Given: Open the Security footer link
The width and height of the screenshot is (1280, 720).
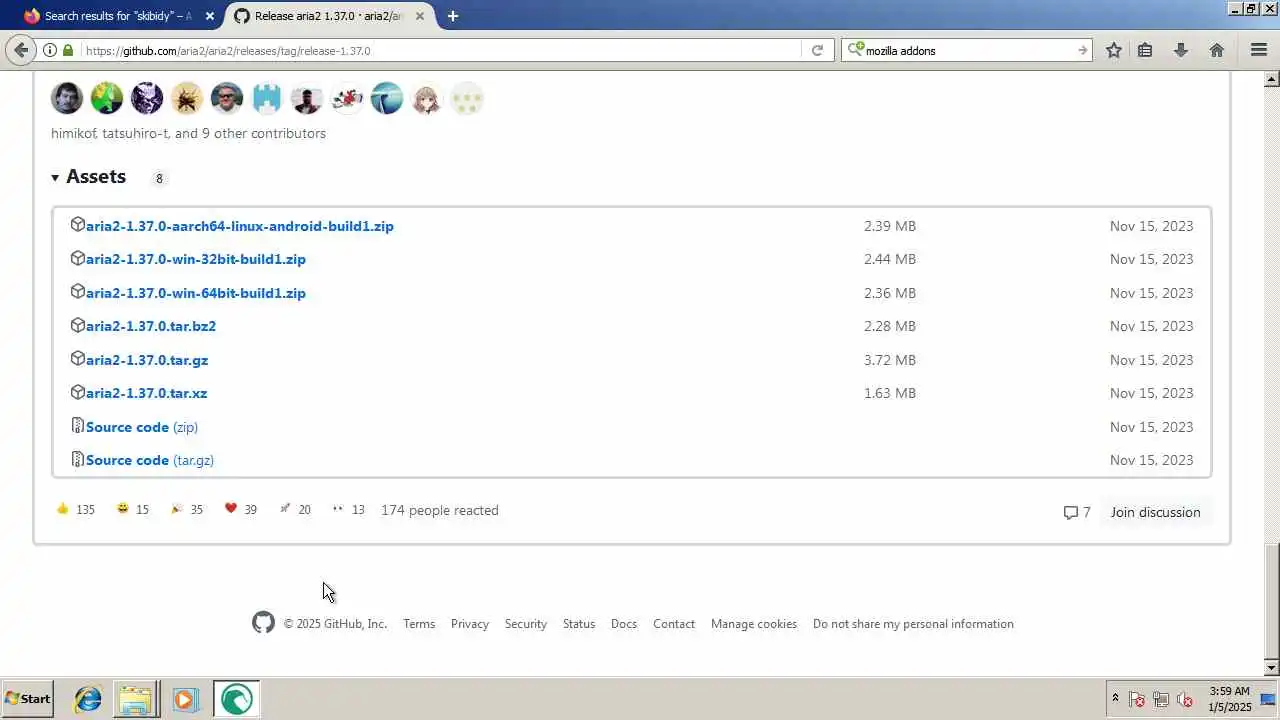Looking at the screenshot, I should (x=526, y=624).
